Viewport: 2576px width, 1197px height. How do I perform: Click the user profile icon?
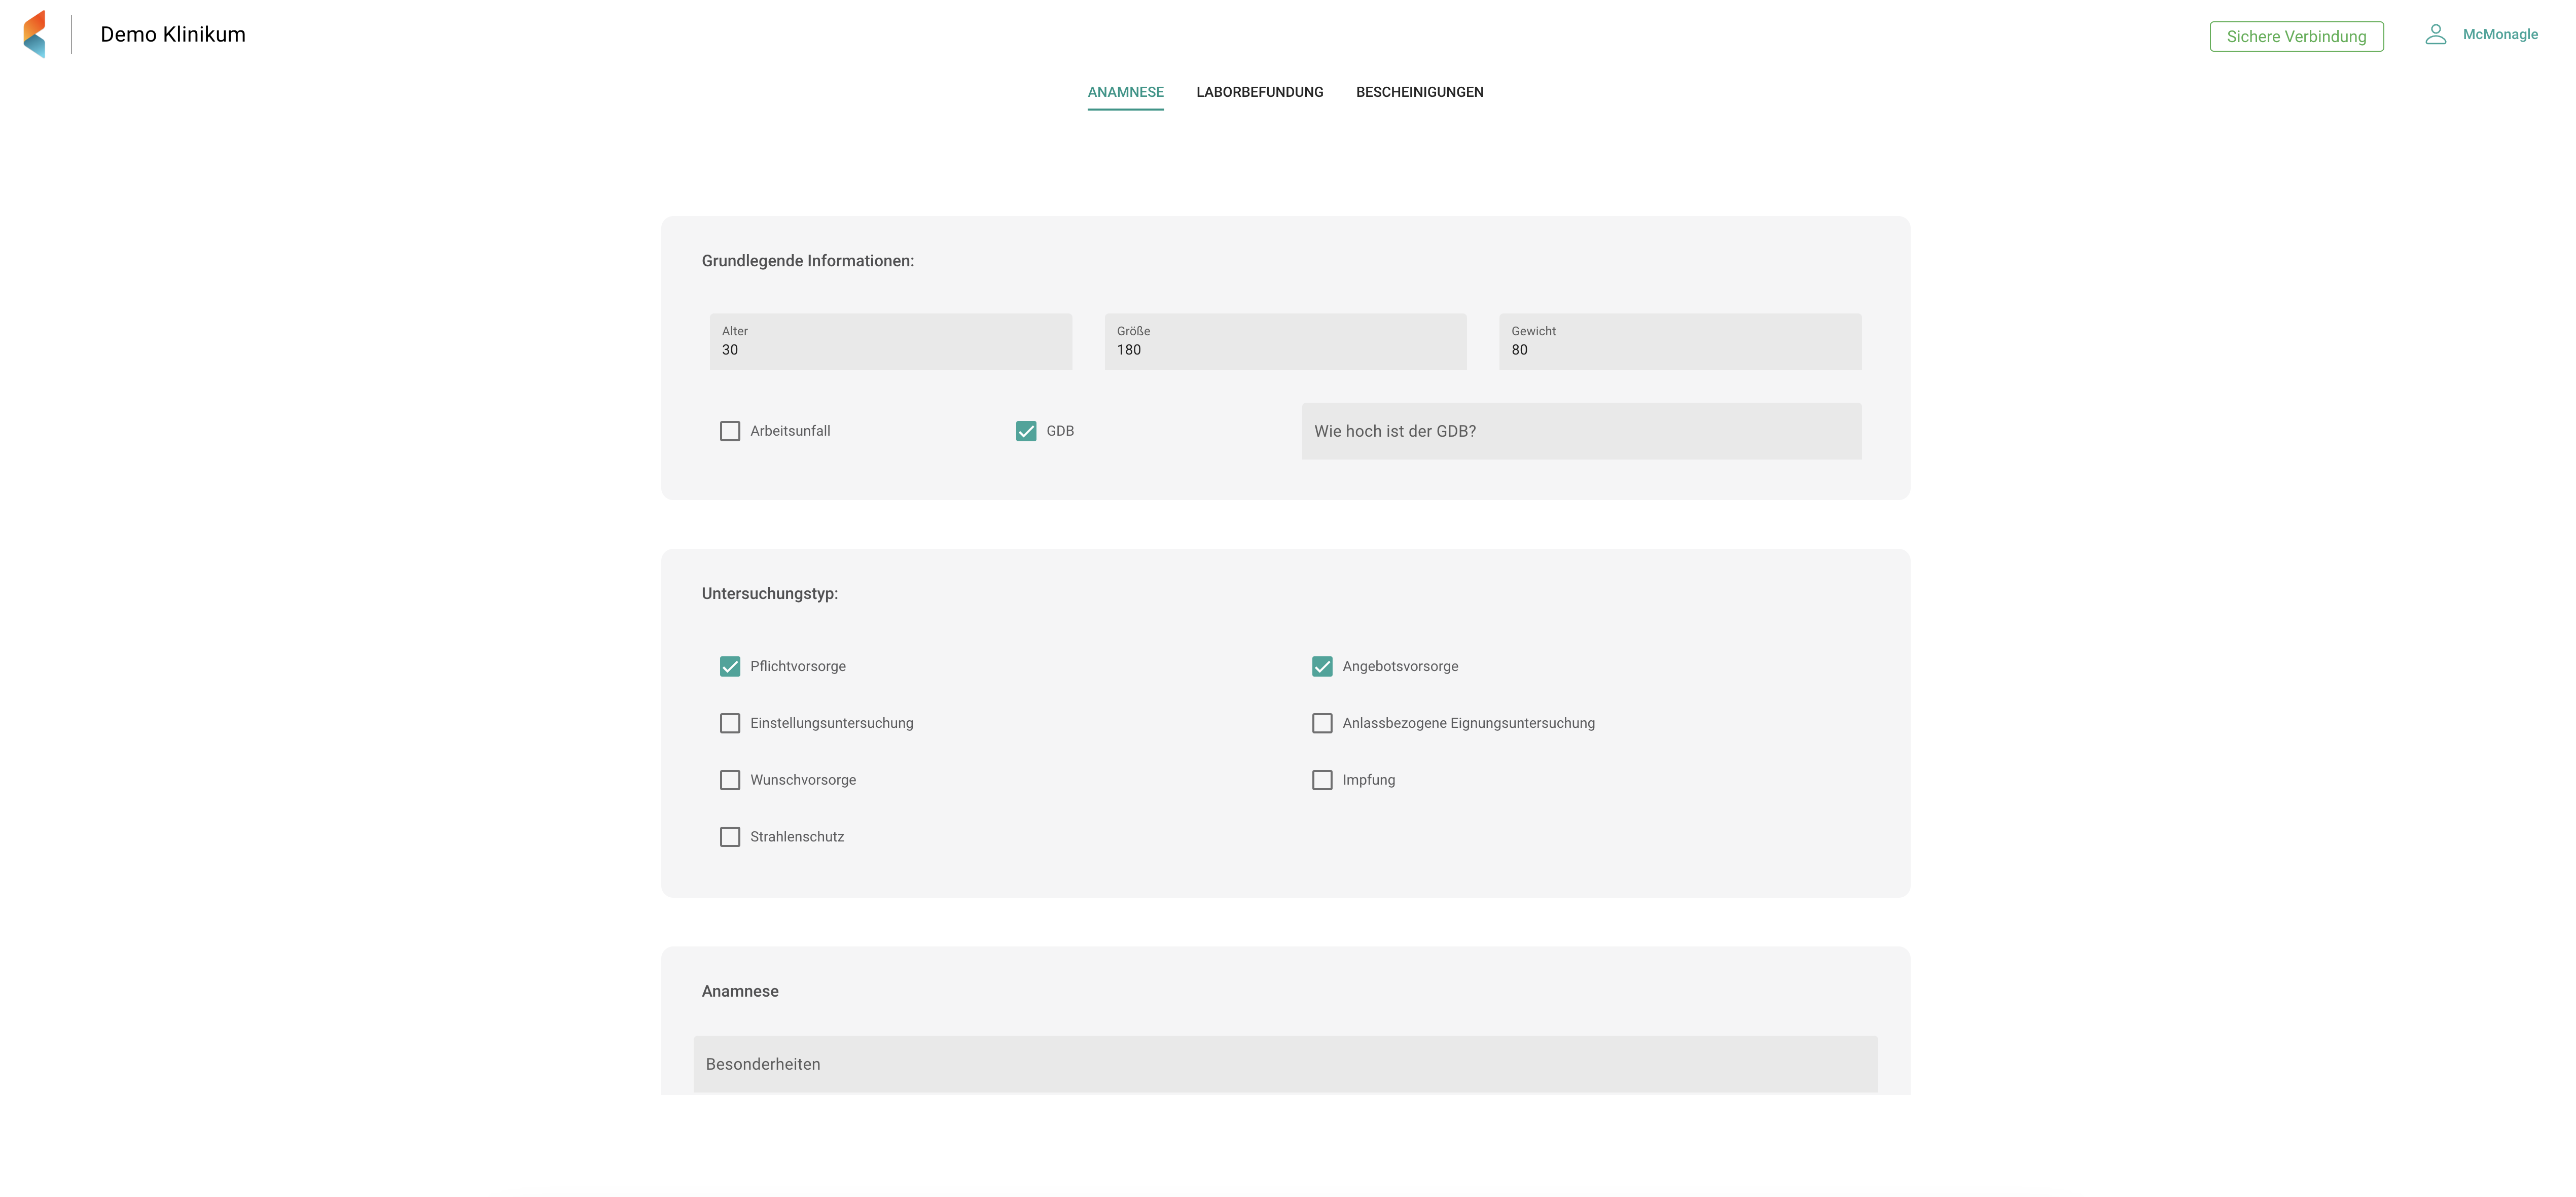coord(2435,34)
